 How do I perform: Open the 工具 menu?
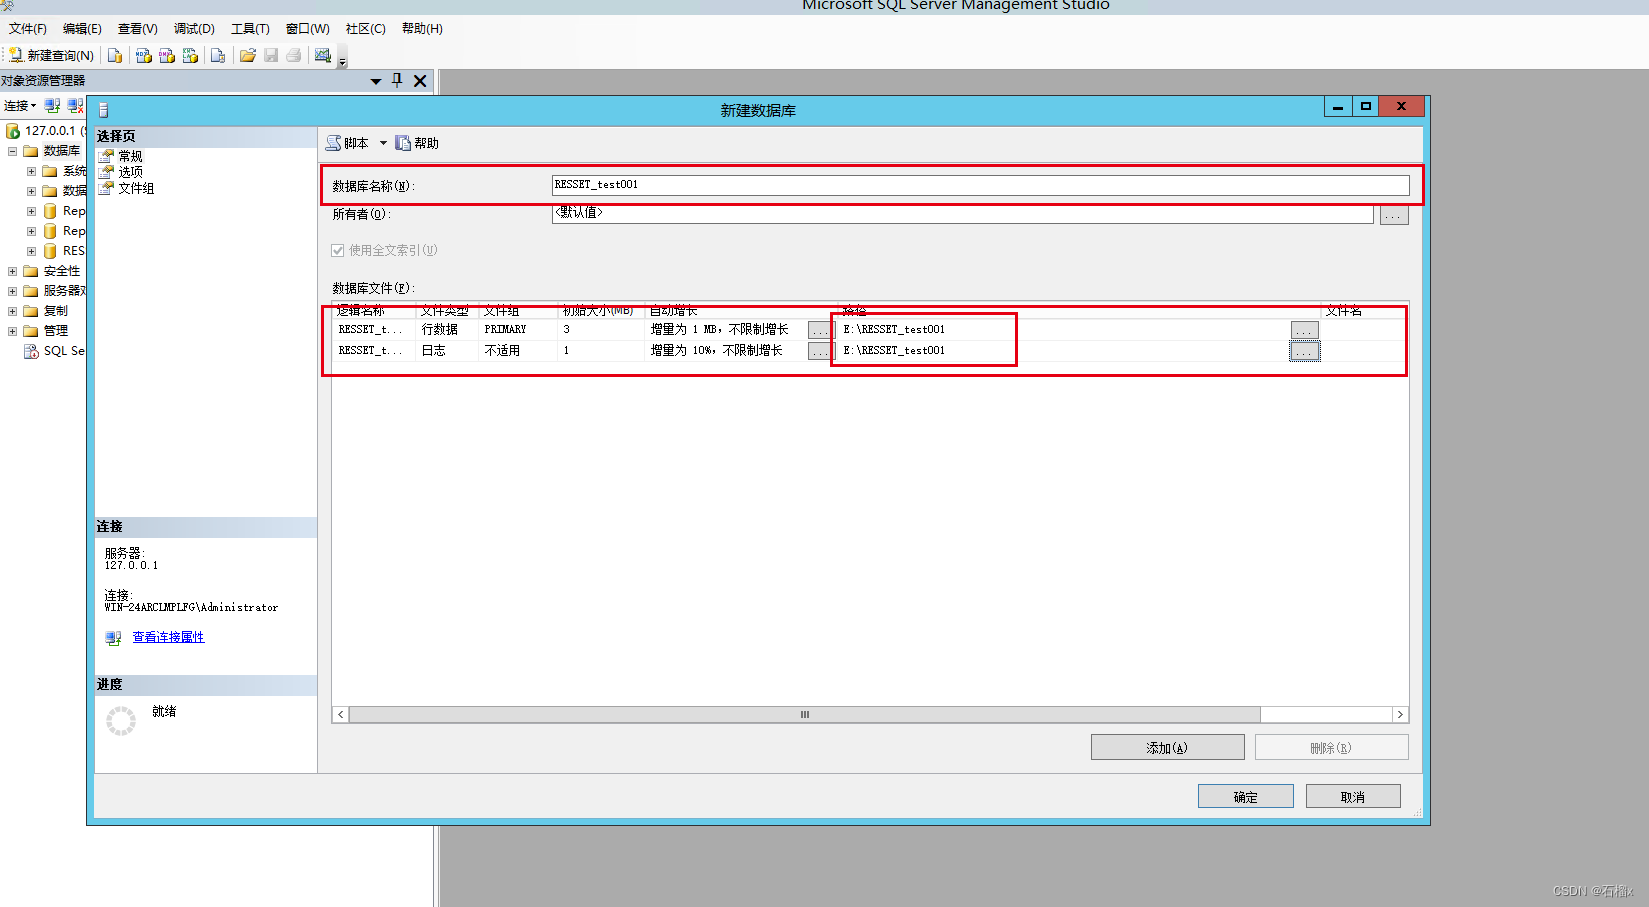250,28
